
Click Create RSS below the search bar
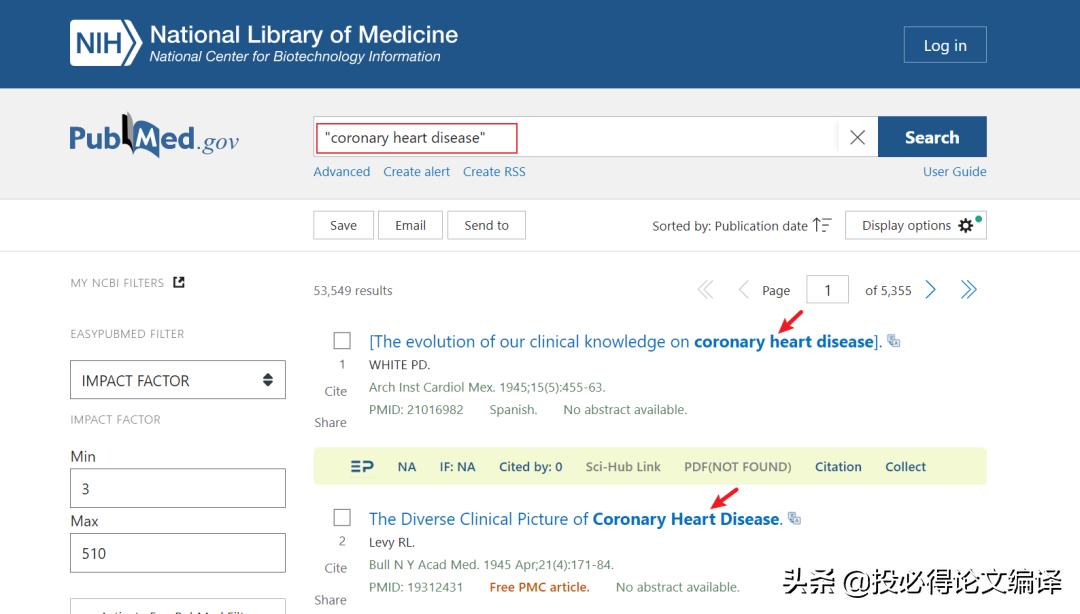pos(493,171)
